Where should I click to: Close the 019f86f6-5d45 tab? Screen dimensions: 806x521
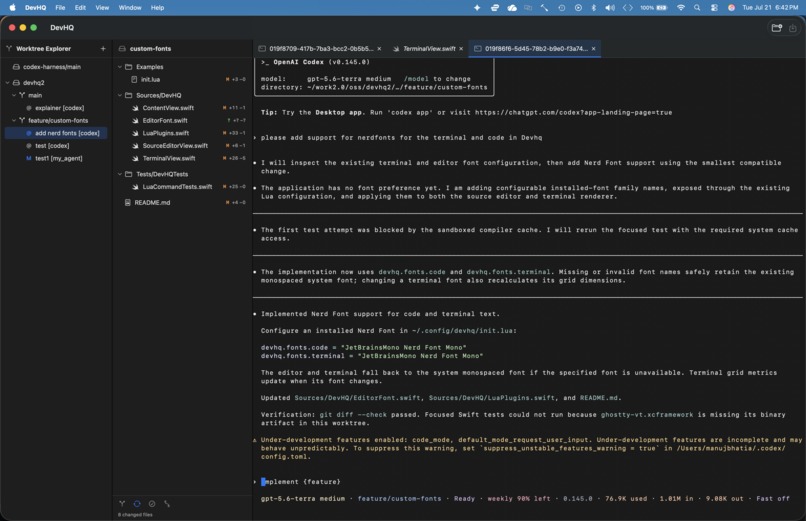coord(593,48)
